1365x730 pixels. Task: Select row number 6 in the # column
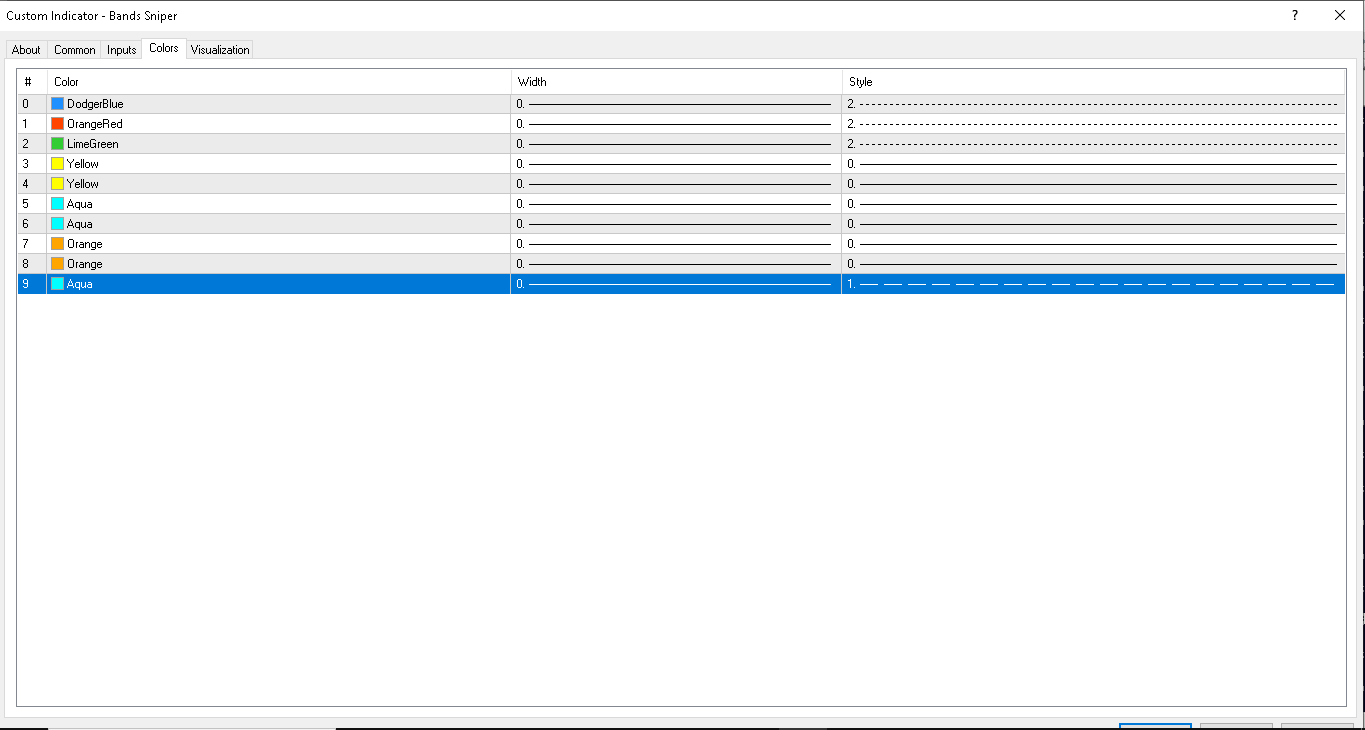32,224
